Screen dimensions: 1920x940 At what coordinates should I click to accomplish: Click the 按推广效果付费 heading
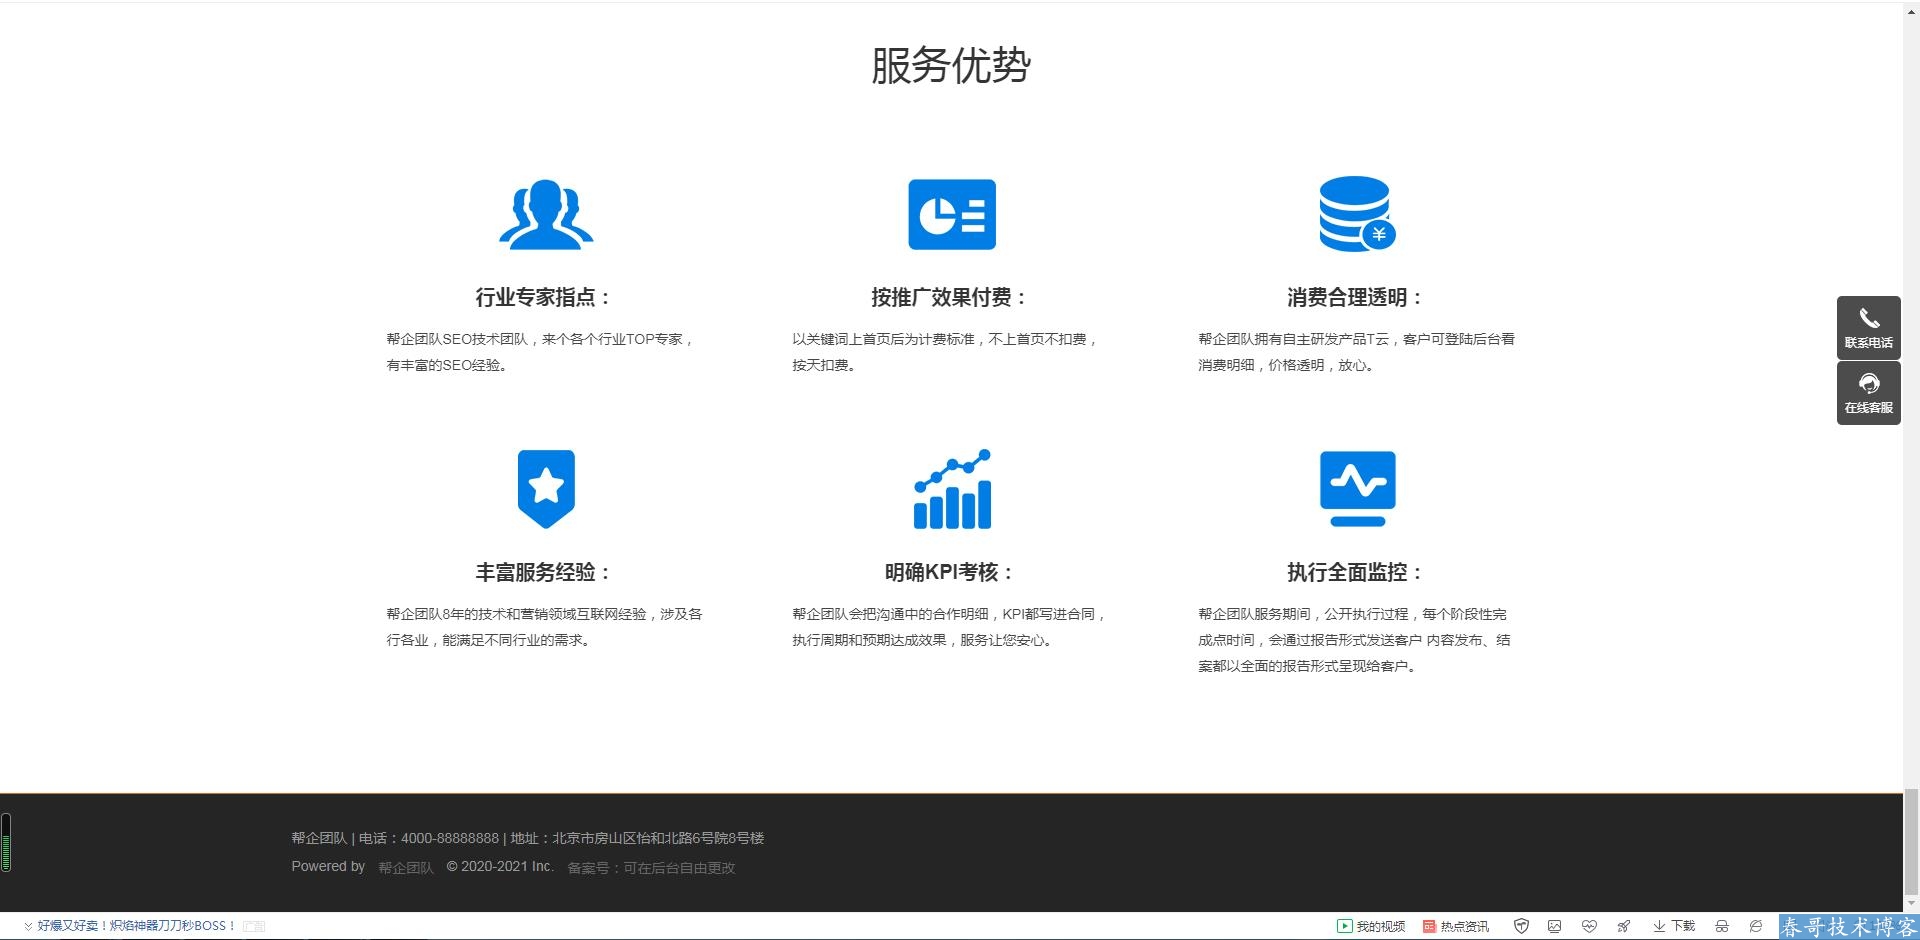click(948, 297)
